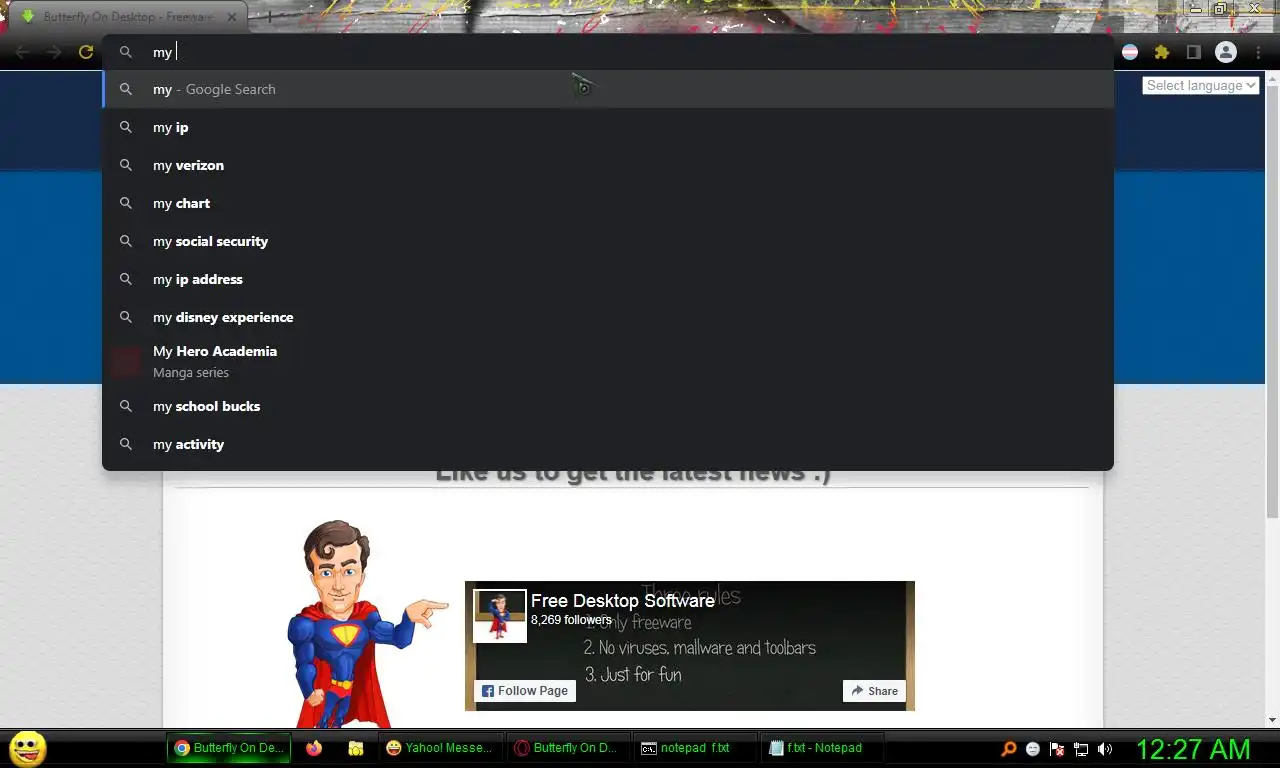This screenshot has height=768, width=1280.
Task: Switch to Chrome Butterfly On De... taskbar item
Action: click(229, 748)
